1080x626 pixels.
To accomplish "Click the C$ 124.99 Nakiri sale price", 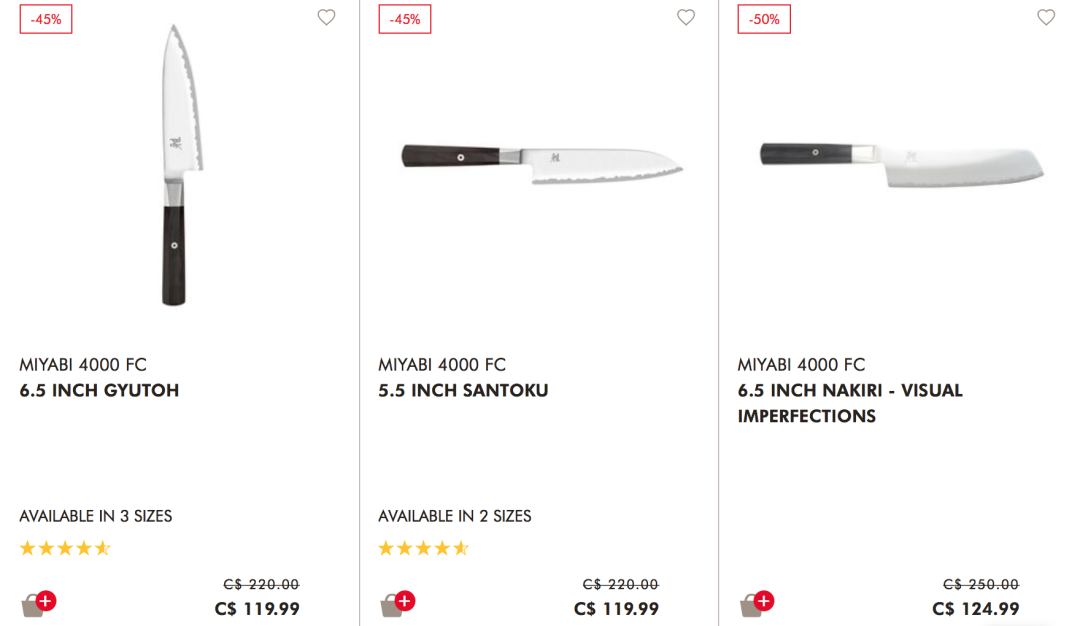I will click(x=975, y=608).
